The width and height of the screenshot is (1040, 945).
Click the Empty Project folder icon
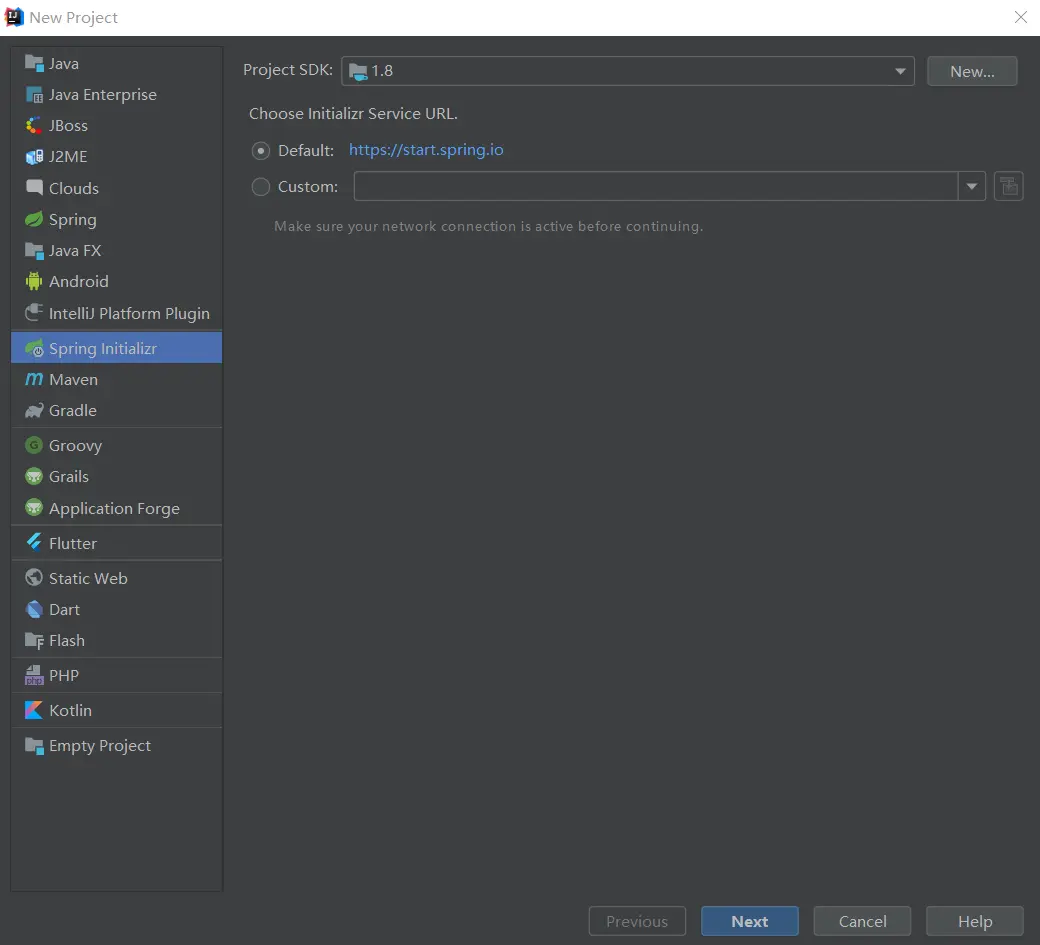coord(34,745)
